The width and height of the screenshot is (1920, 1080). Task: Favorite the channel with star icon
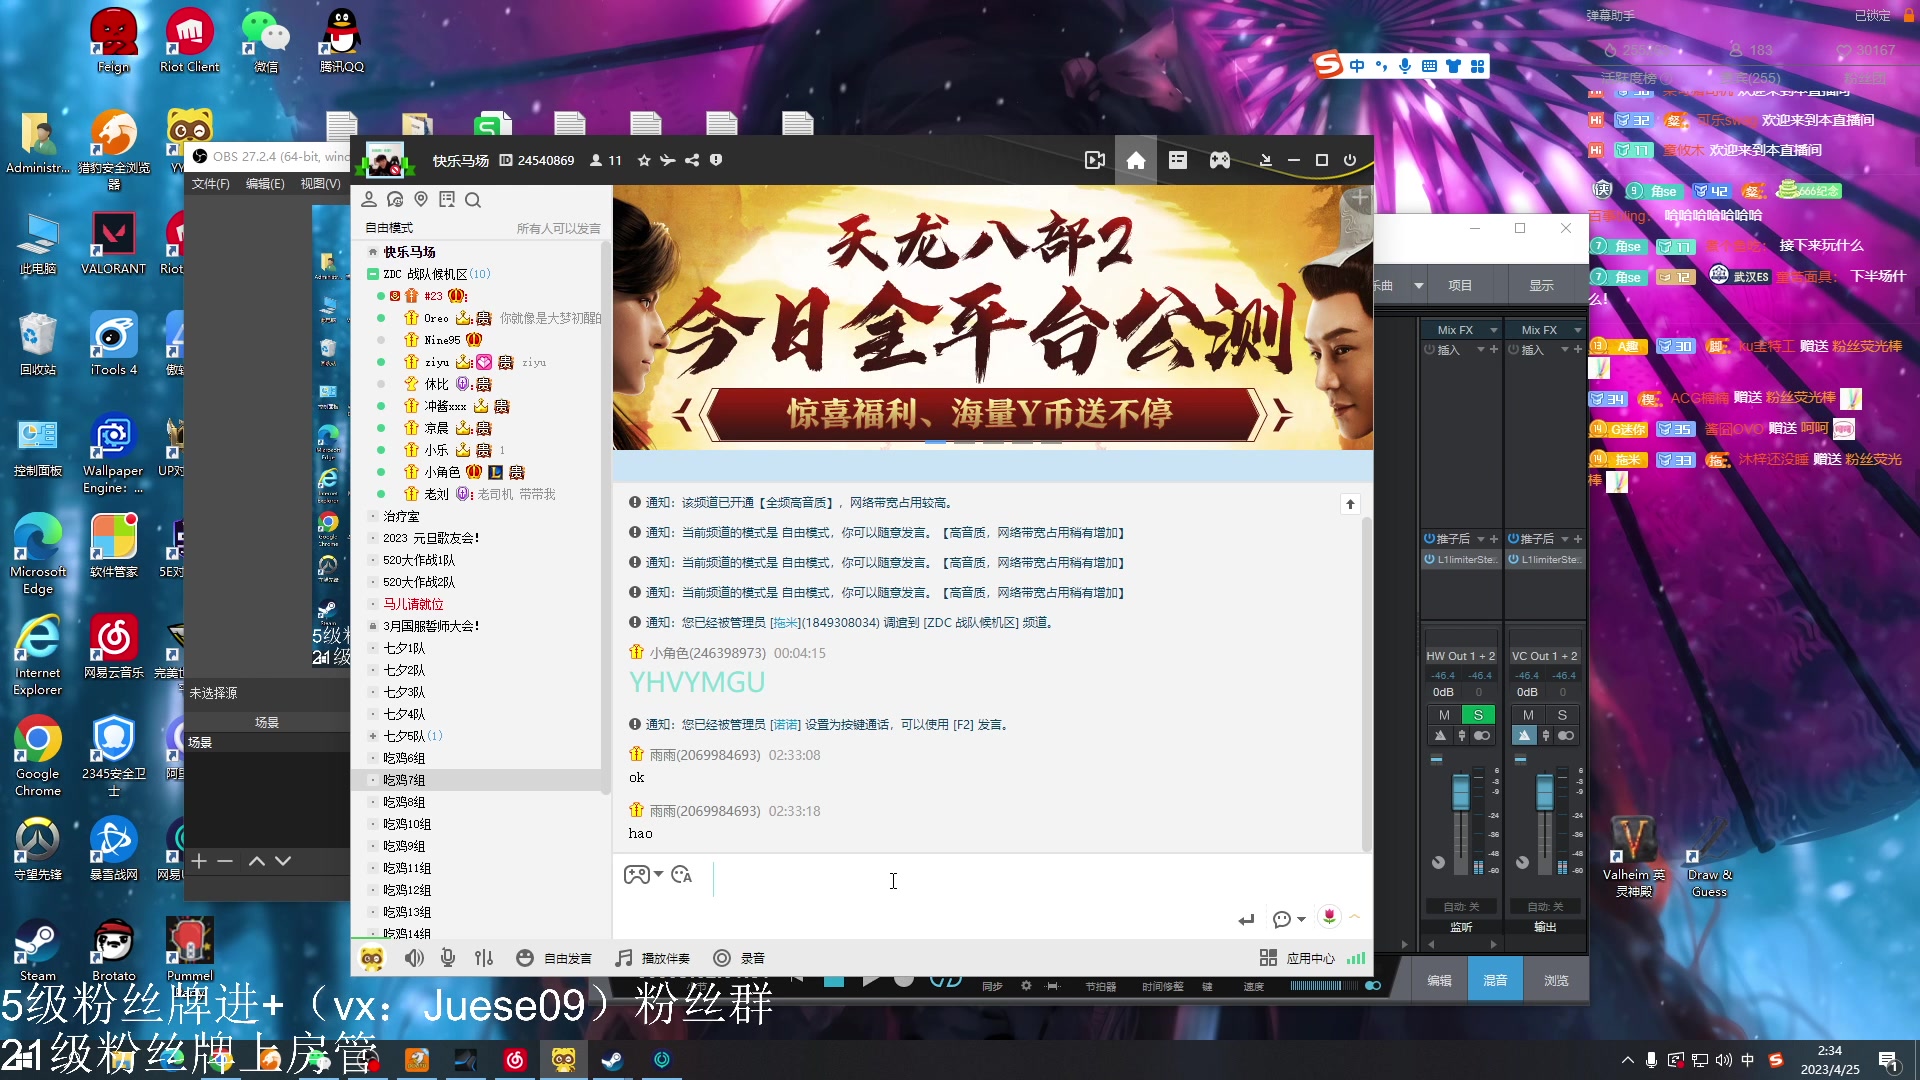click(644, 160)
